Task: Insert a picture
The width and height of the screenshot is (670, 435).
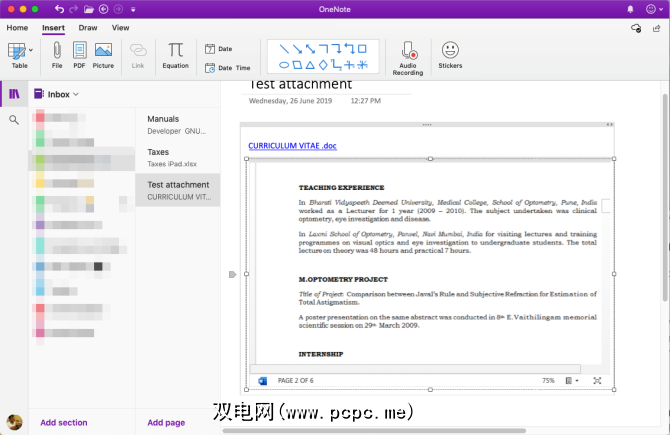Action: (x=103, y=54)
